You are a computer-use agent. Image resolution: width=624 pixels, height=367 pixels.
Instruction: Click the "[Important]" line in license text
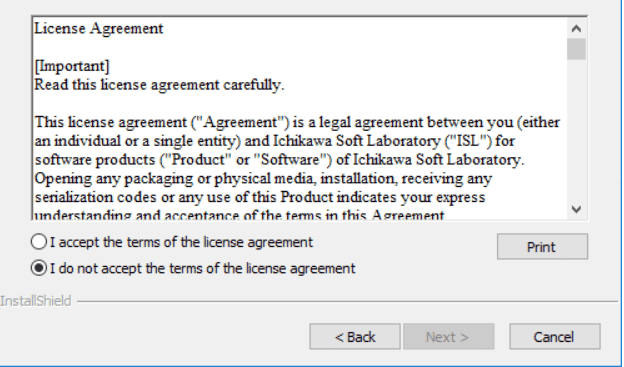[x=72, y=66]
